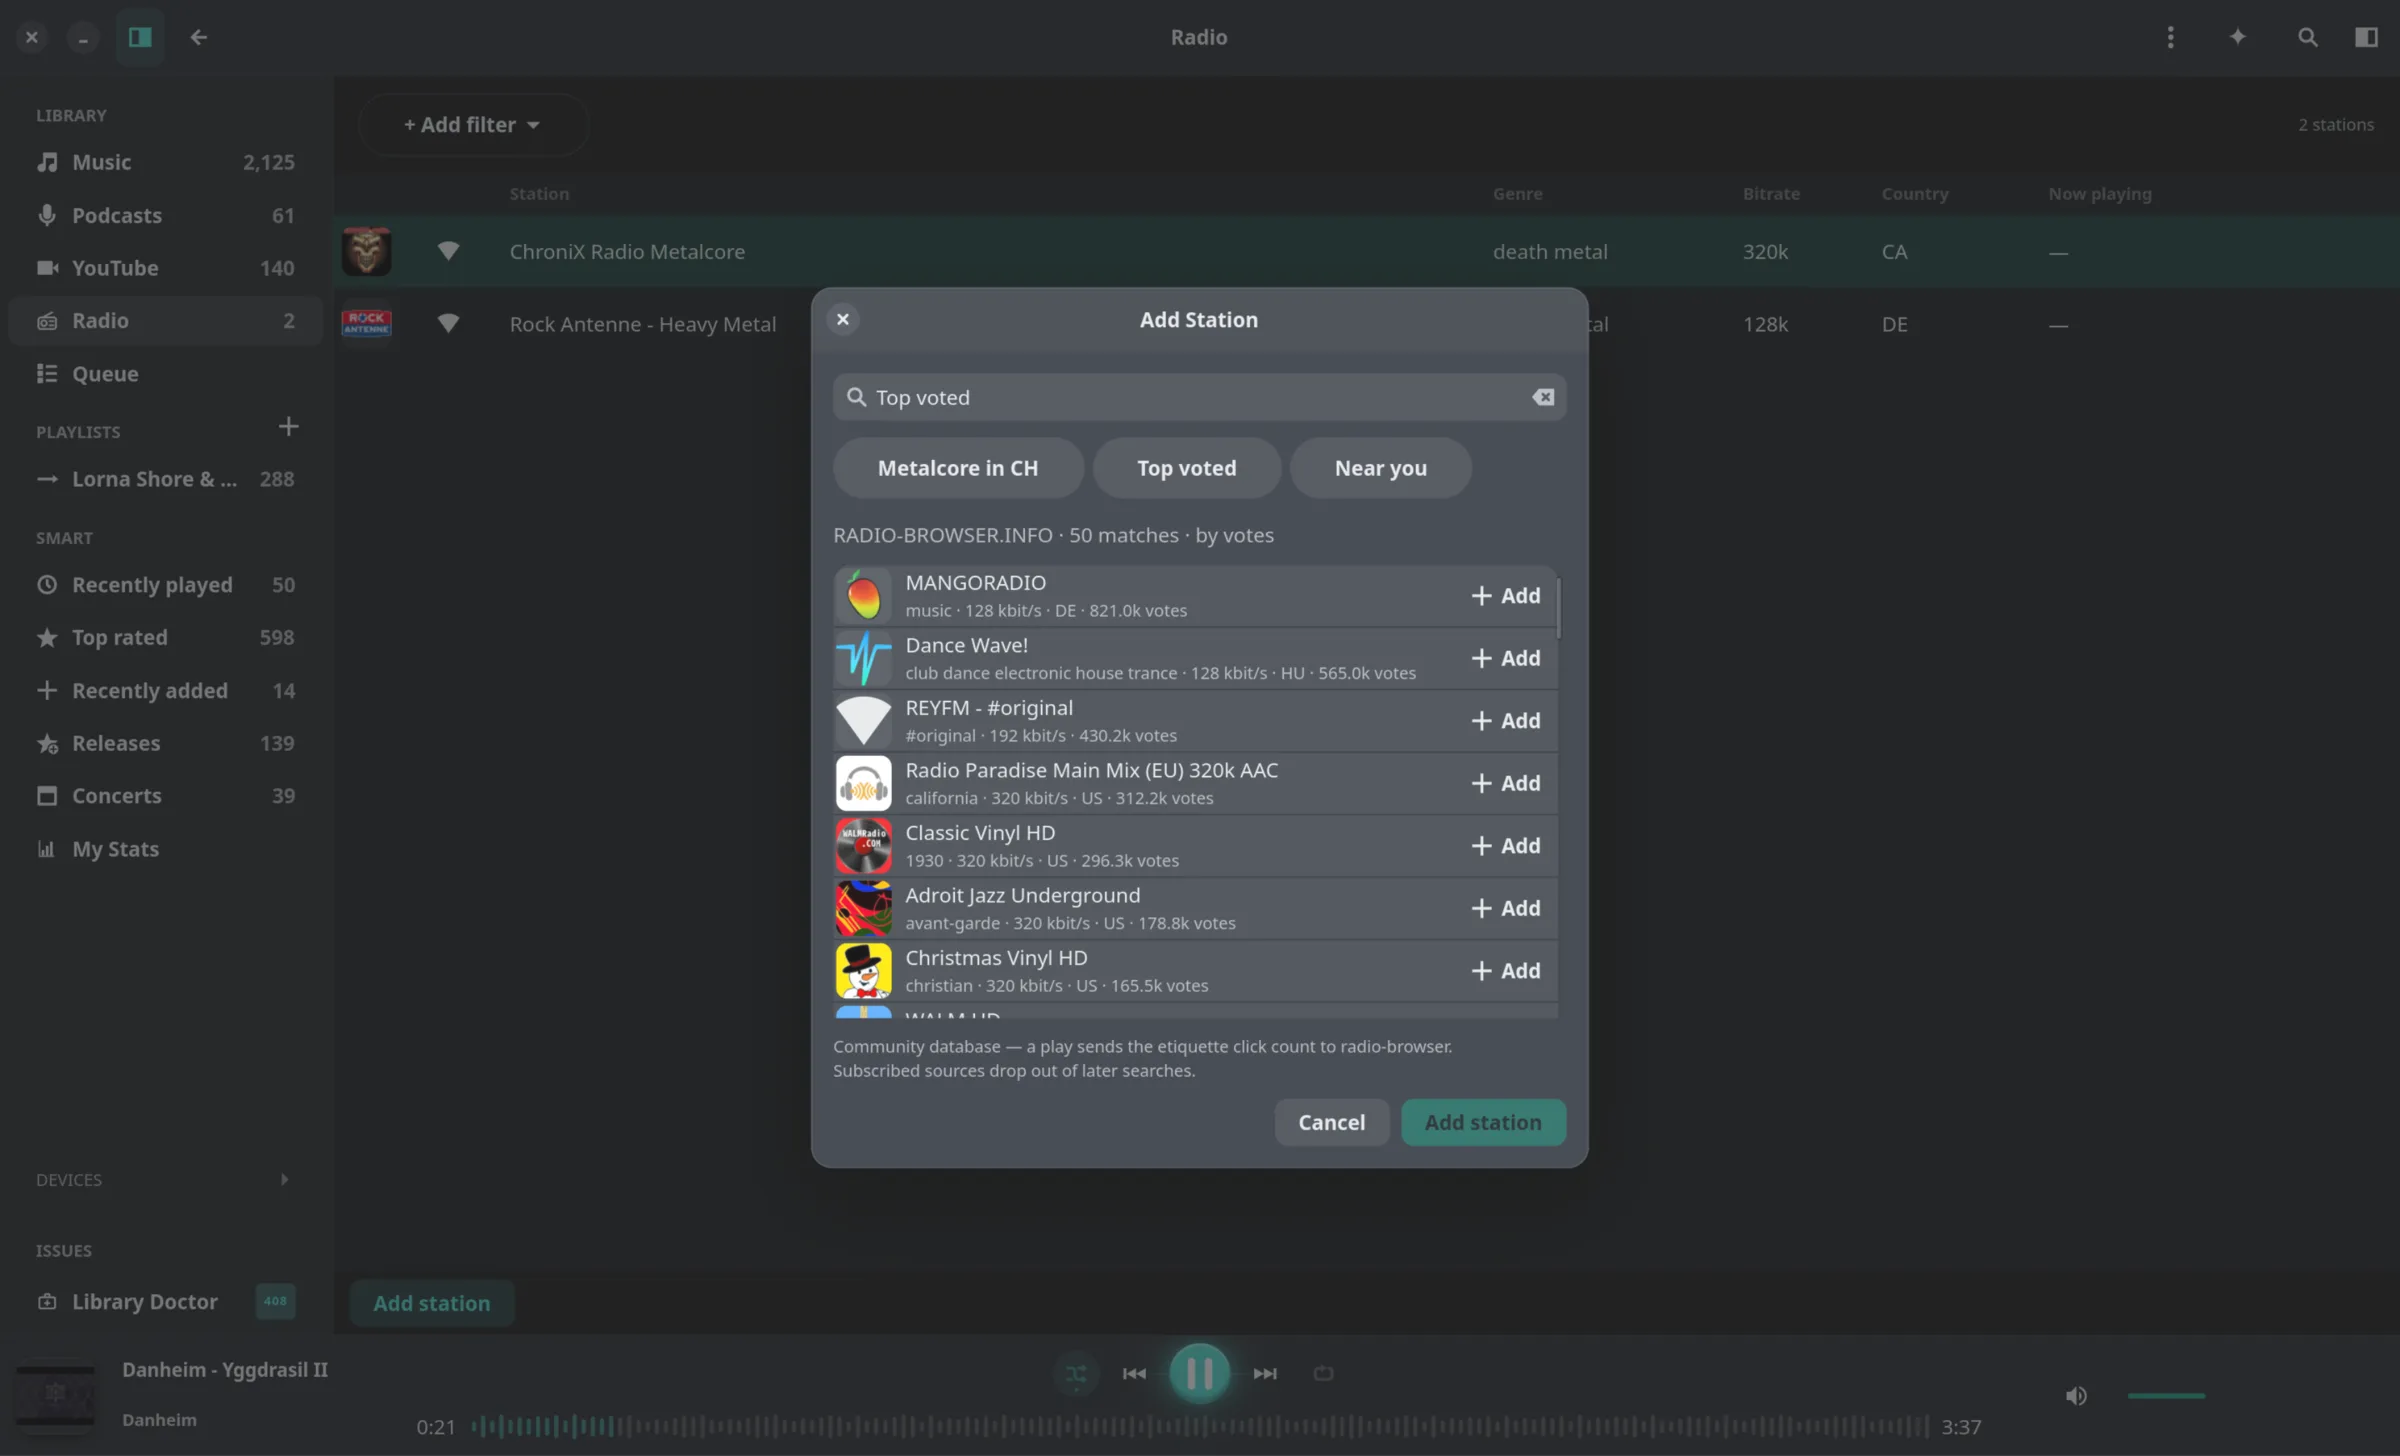Mute audio with speaker icon
This screenshot has width=2400, height=1456.
point(2076,1396)
